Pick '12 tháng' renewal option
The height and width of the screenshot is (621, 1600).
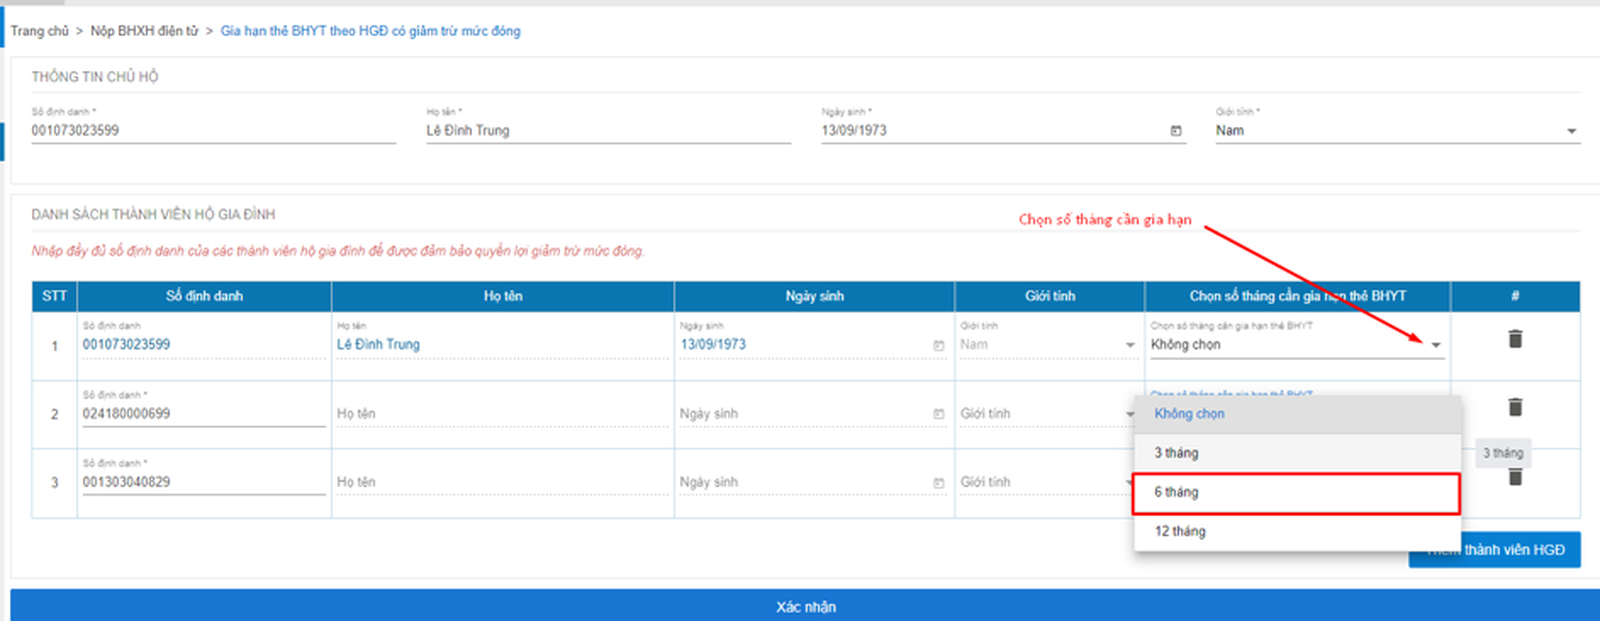pos(1295,531)
